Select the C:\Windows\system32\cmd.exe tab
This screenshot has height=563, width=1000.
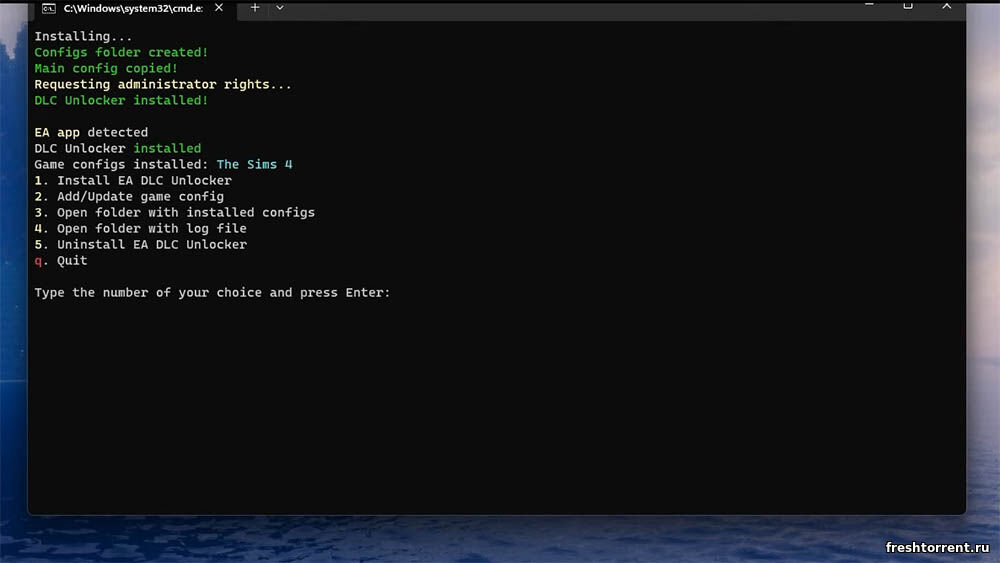click(x=130, y=8)
